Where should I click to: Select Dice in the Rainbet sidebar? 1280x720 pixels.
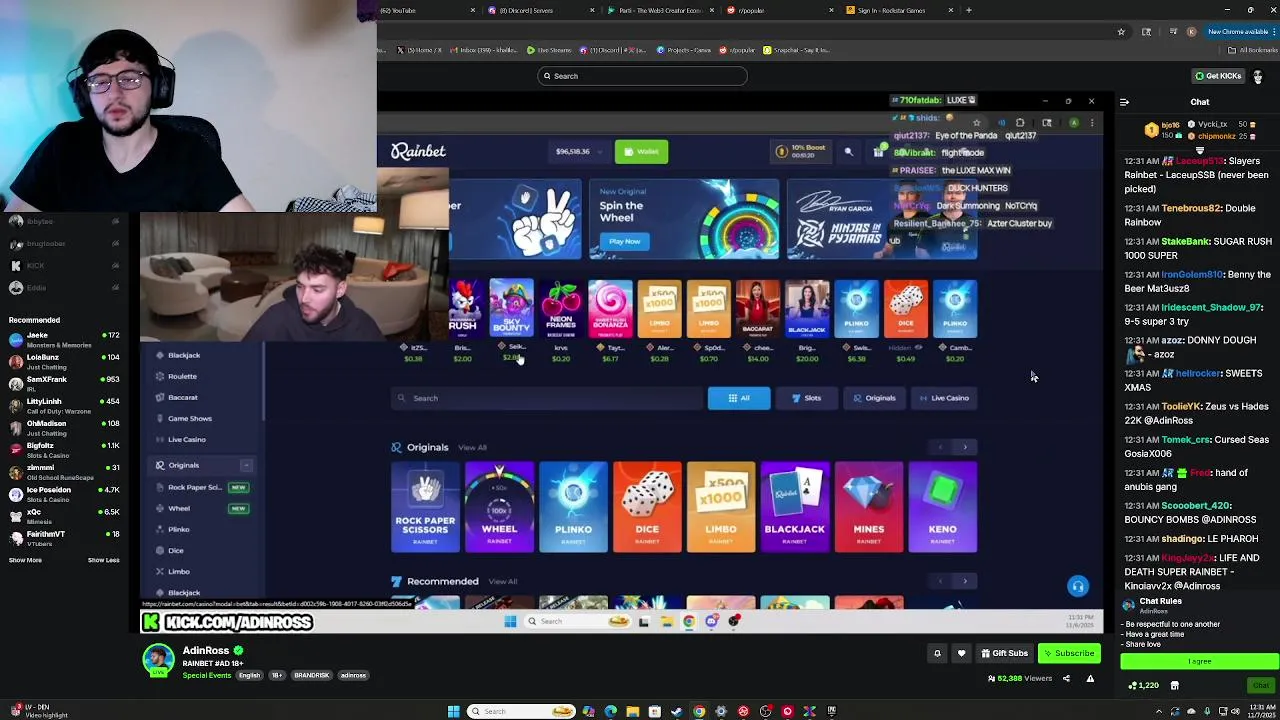point(176,550)
